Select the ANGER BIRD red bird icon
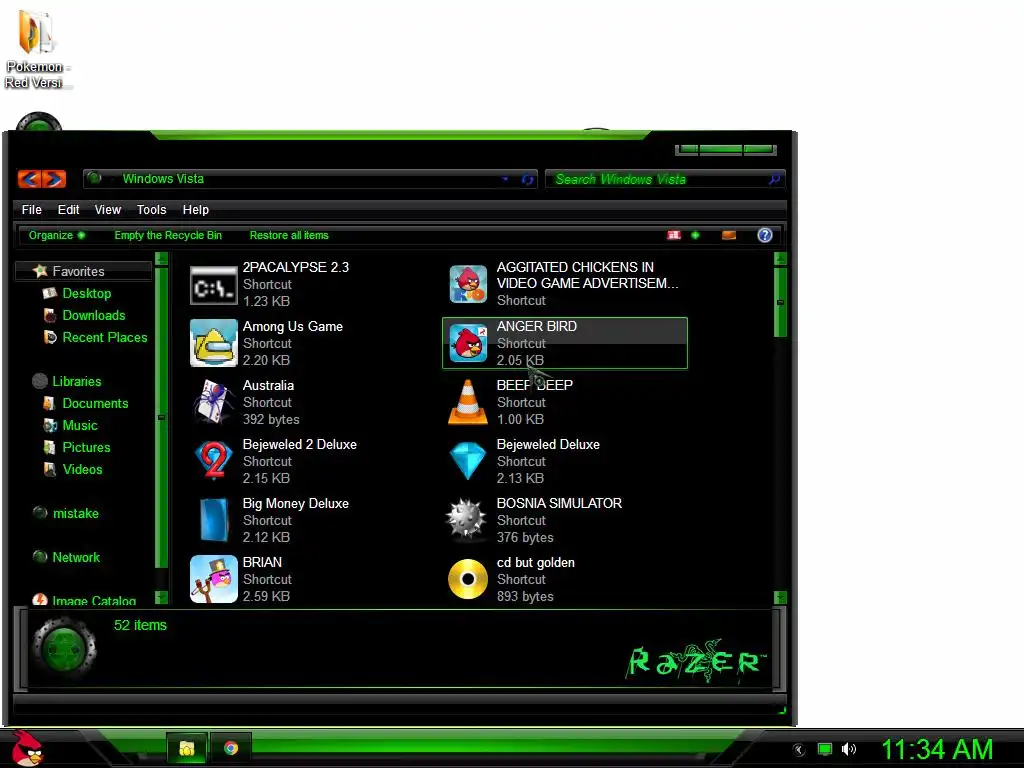 468,343
